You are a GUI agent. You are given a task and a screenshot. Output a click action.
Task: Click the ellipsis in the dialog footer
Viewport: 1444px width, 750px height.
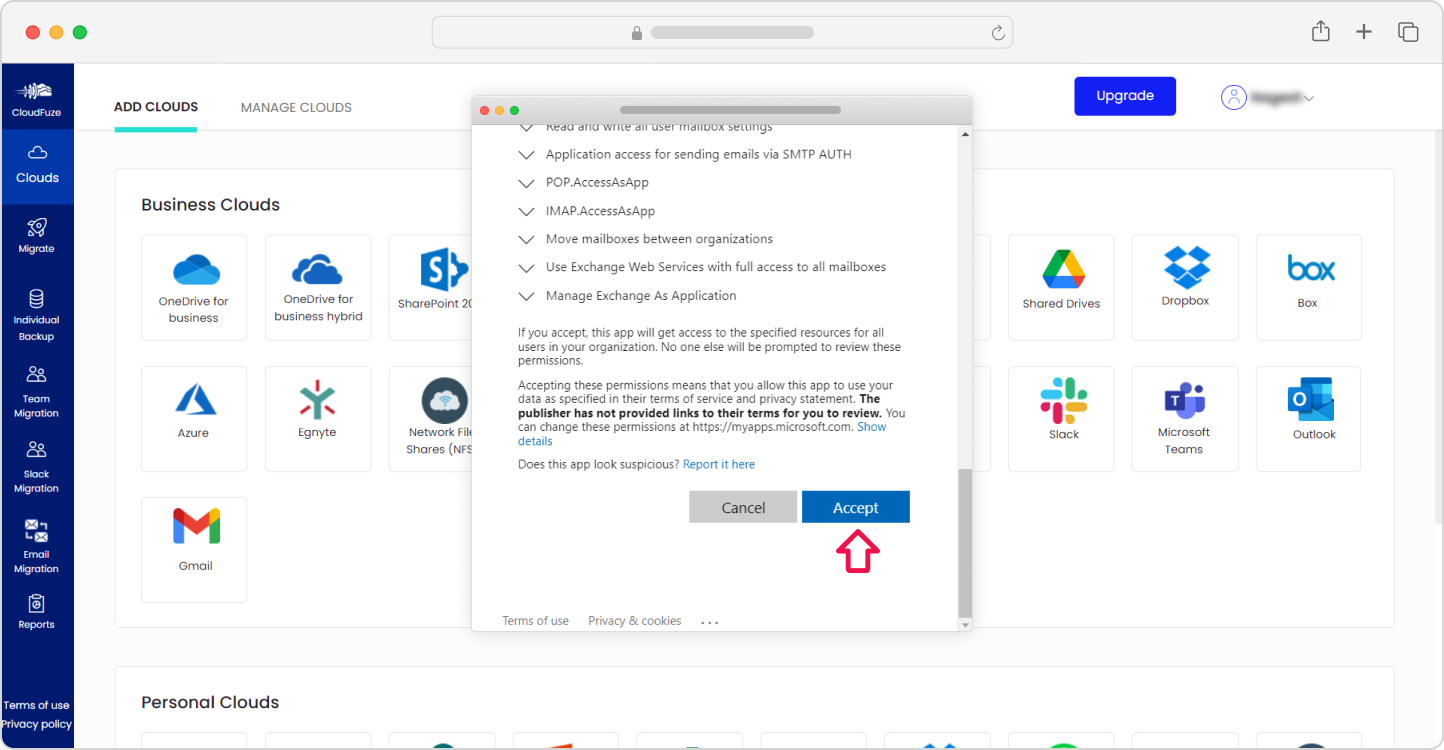point(710,622)
